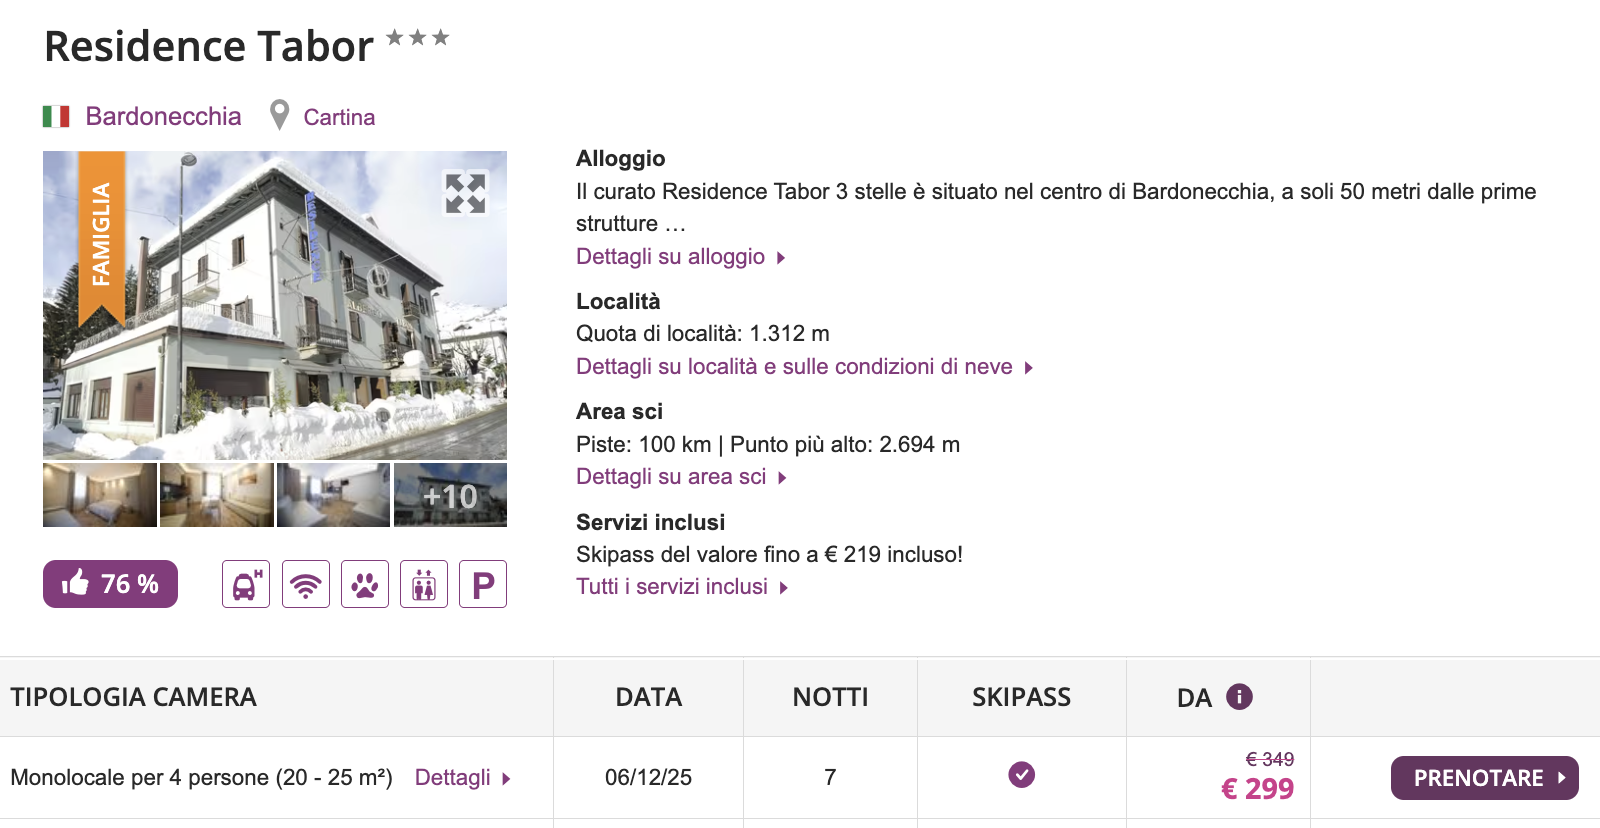Click the map pin icon beside Cartina
The width and height of the screenshot is (1600, 828).
(280, 116)
